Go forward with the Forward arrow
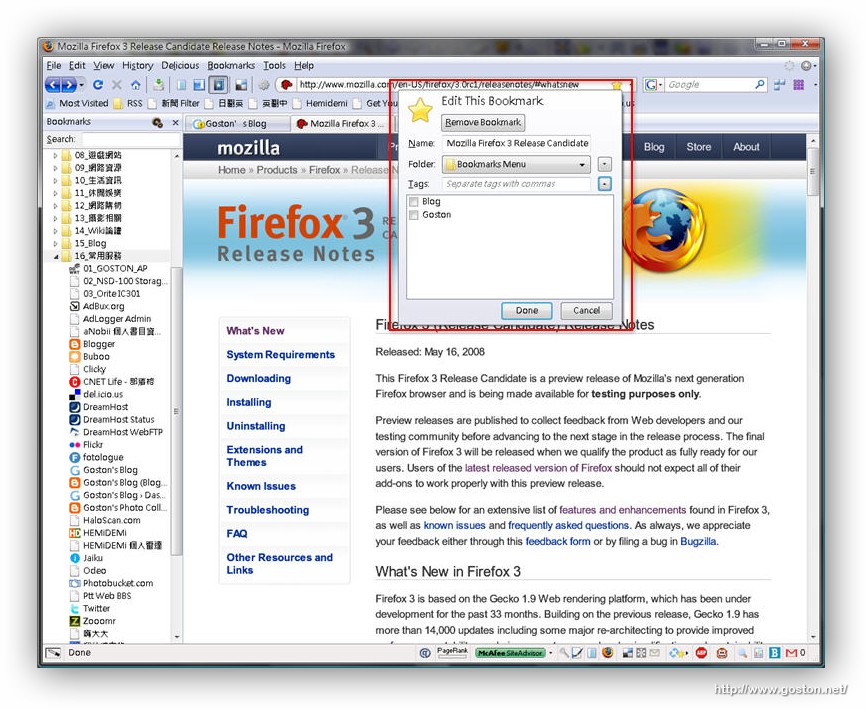 [x=69, y=85]
